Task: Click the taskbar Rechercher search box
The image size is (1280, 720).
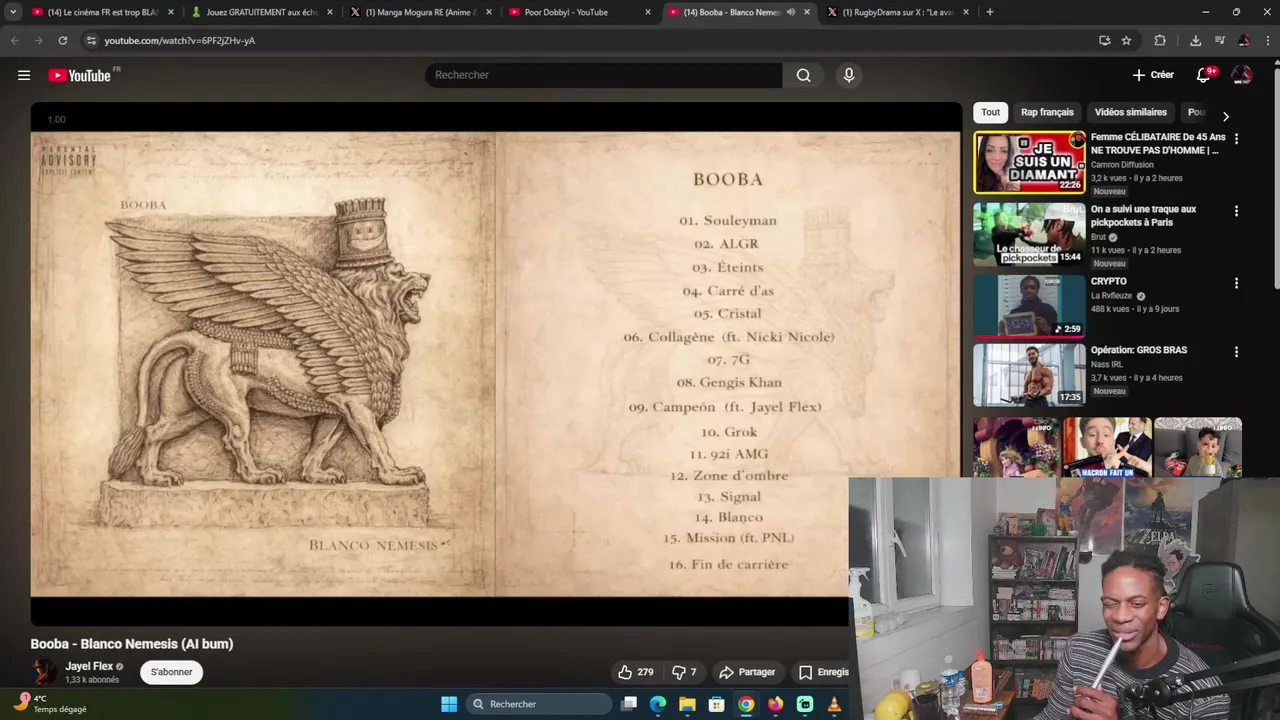Action: (x=540, y=704)
